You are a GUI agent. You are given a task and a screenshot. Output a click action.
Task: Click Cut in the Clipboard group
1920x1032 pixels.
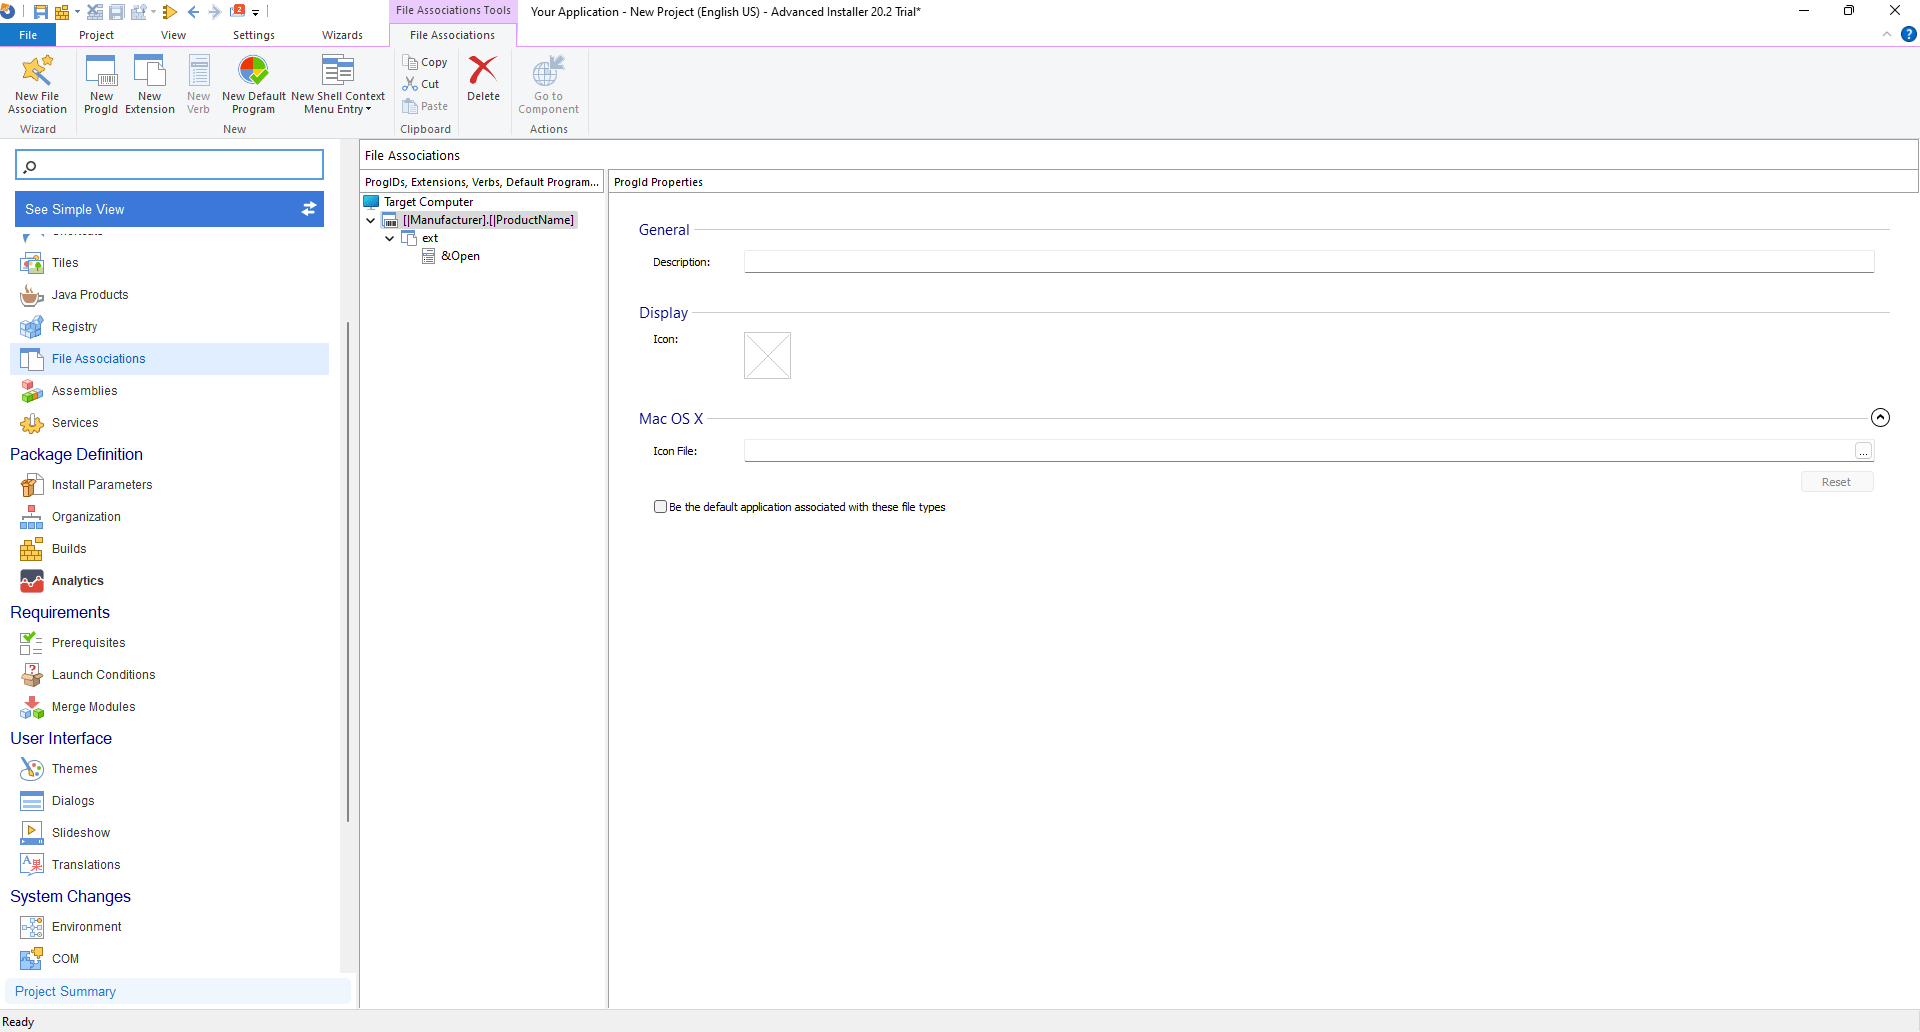coord(421,84)
